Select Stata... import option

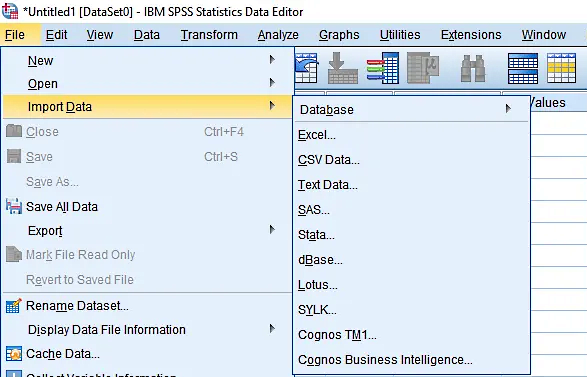pyautogui.click(x=411, y=235)
